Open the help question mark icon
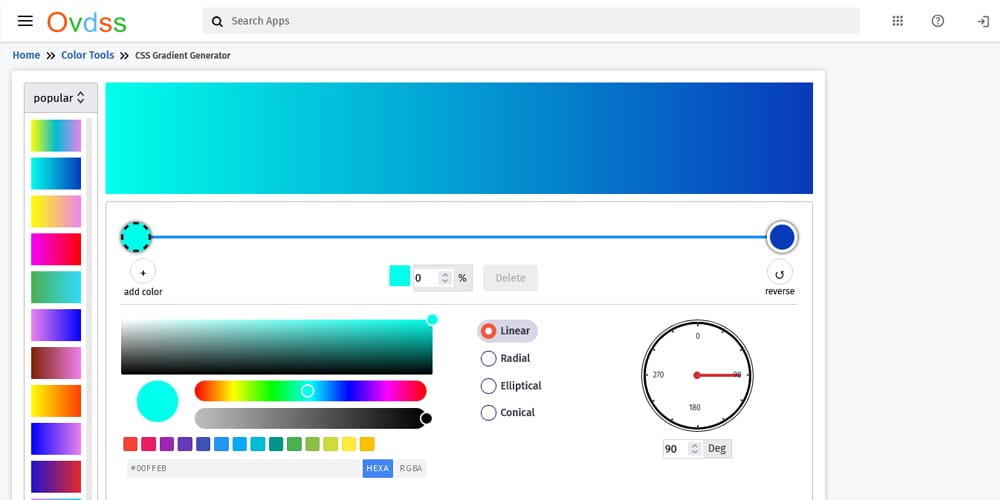This screenshot has width=1000, height=500. (938, 21)
